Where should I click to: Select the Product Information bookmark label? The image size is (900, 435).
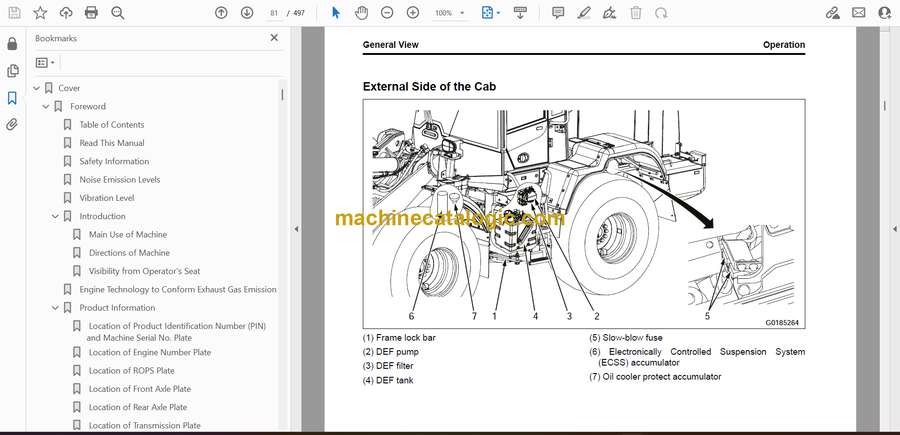[117, 308]
